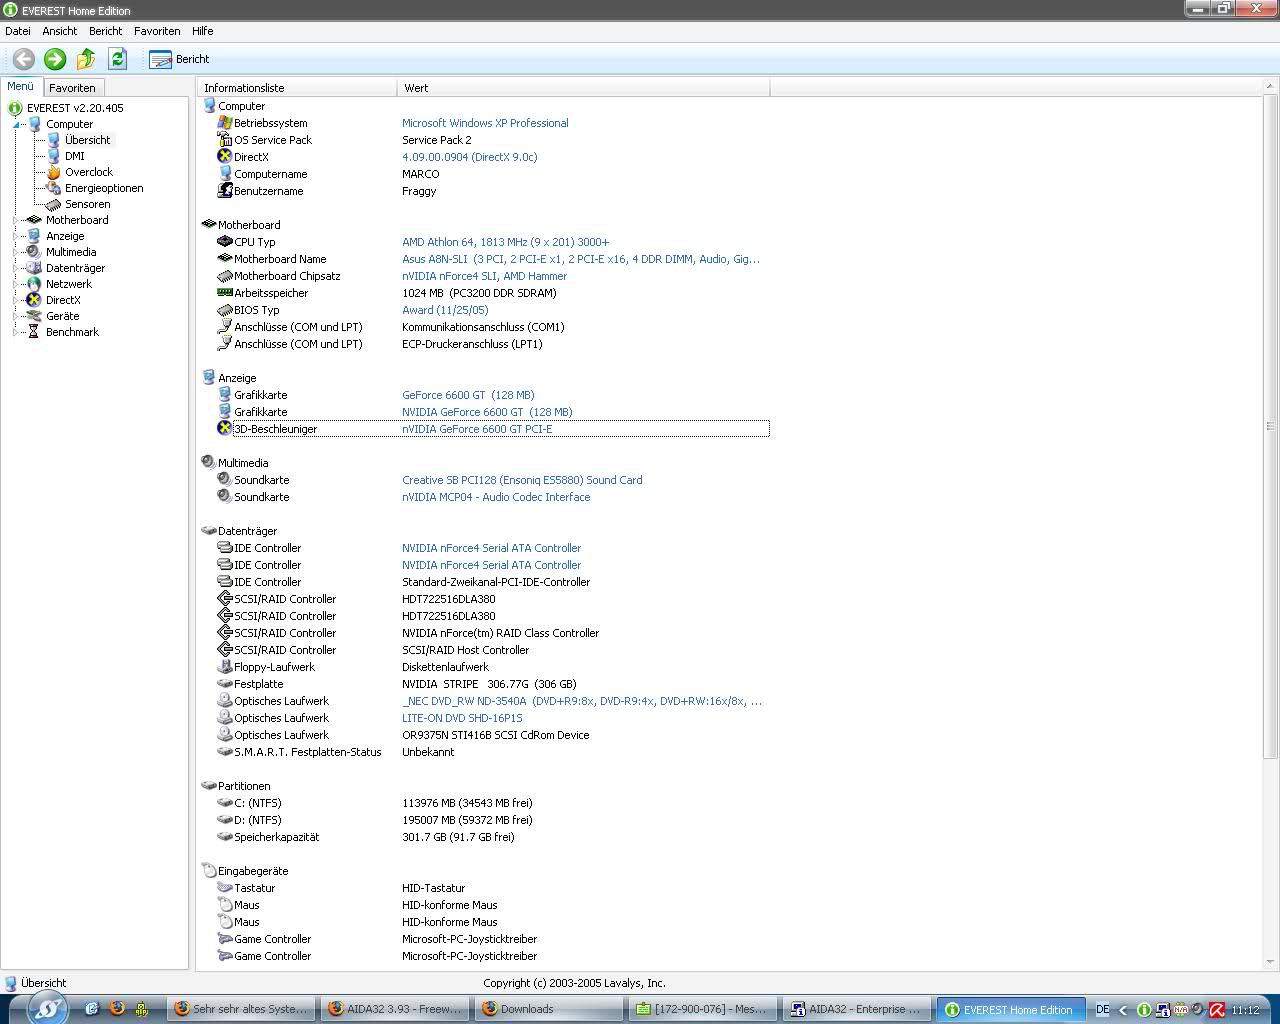
Task: Select DMI in the tree
Action: point(75,156)
